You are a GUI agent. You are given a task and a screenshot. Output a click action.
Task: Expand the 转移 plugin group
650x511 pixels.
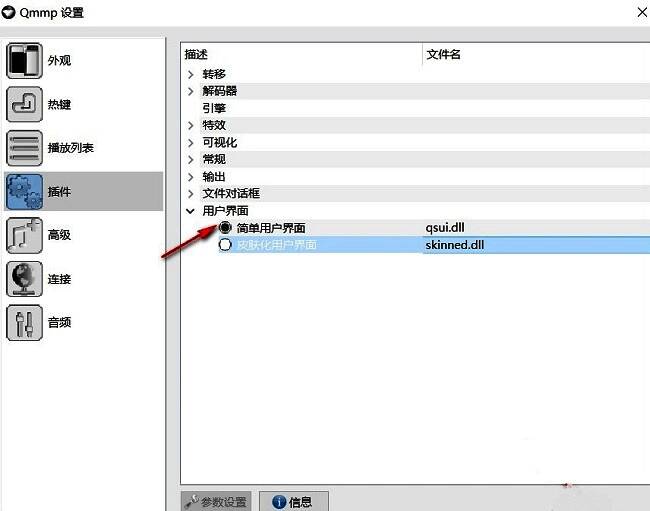[x=191, y=74]
